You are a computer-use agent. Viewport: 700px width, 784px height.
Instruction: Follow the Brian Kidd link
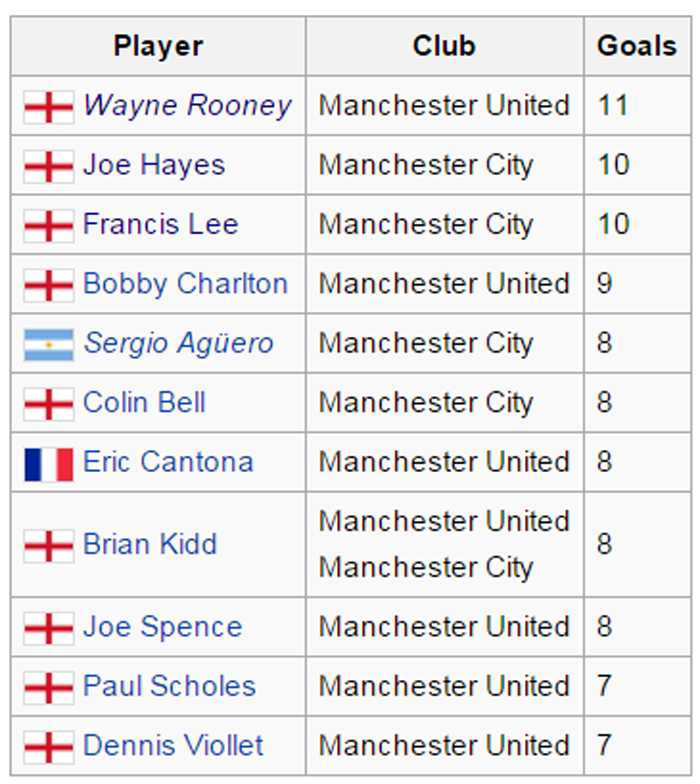tap(150, 545)
